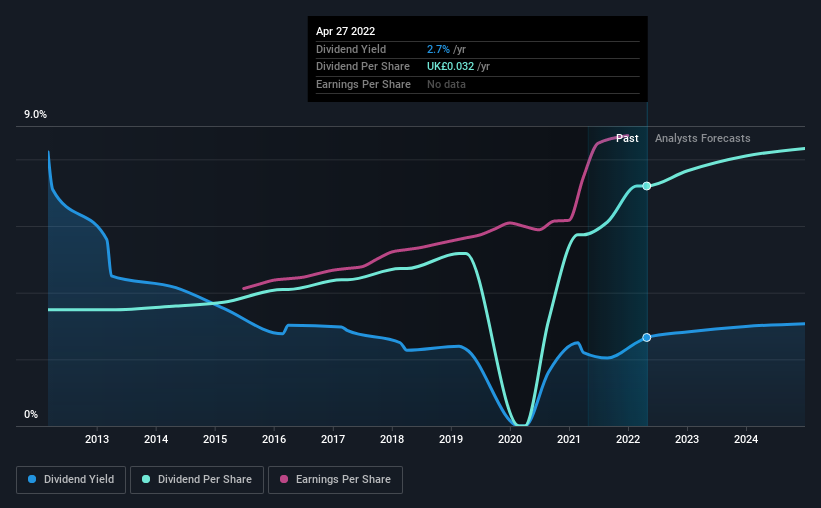Viewport: 821px width, 508px height.
Task: Click the pink Earnings Per Share legend dot
Action: click(x=284, y=479)
